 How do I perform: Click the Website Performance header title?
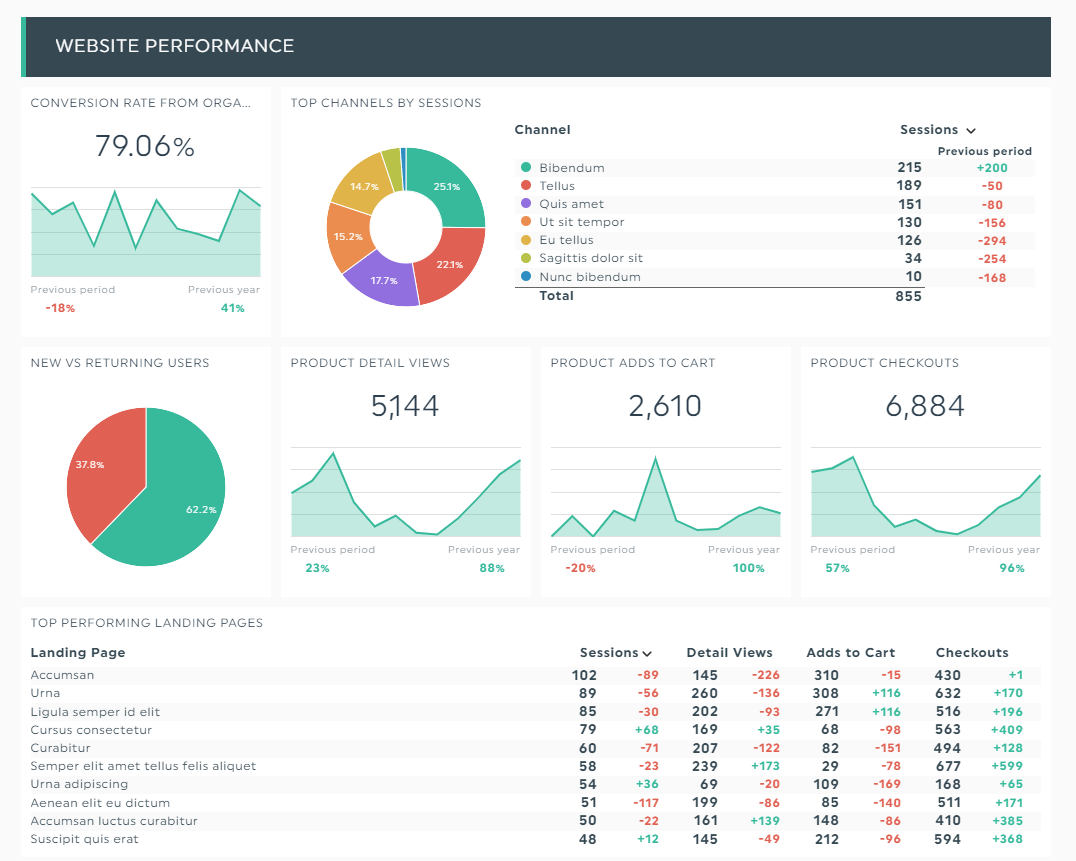click(x=174, y=46)
